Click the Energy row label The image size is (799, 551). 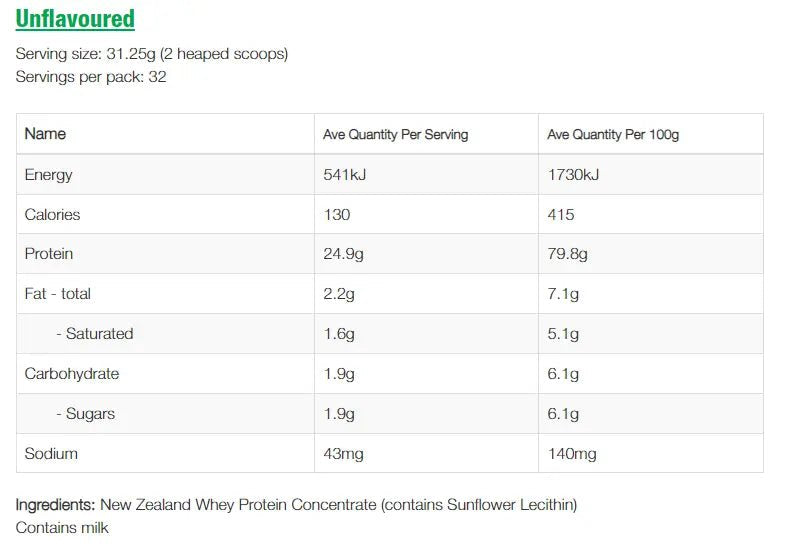click(x=48, y=175)
